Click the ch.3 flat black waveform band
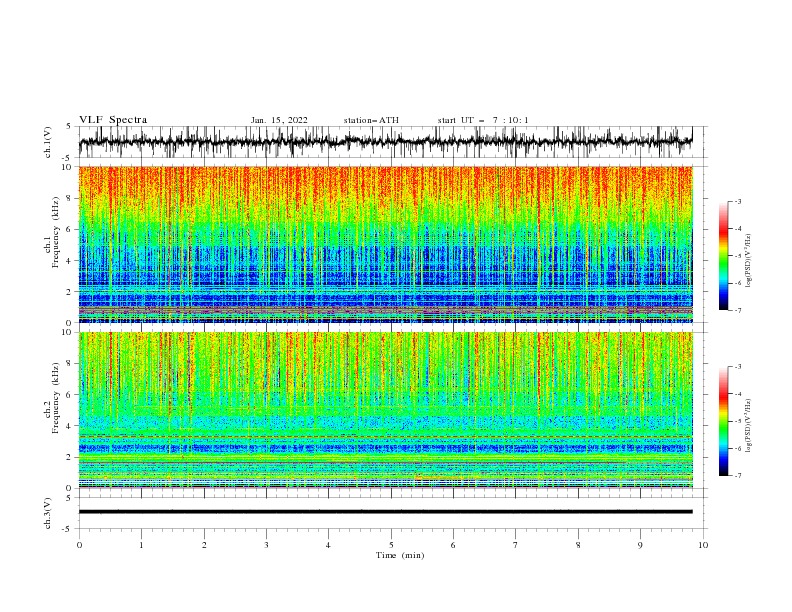The image size is (792, 612). pyautogui.click(x=385, y=512)
